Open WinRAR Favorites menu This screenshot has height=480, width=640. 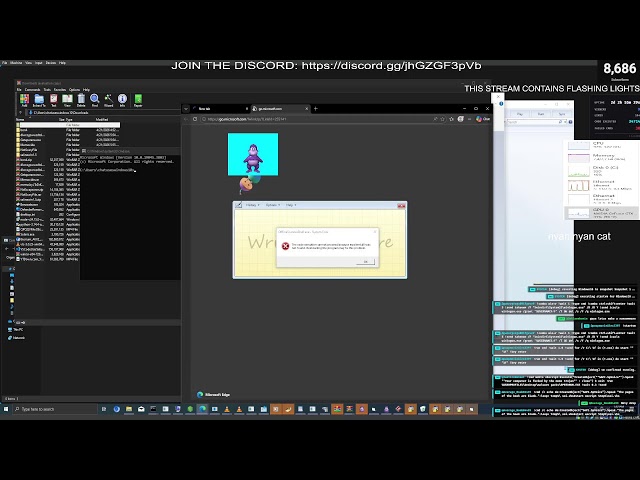60,89
